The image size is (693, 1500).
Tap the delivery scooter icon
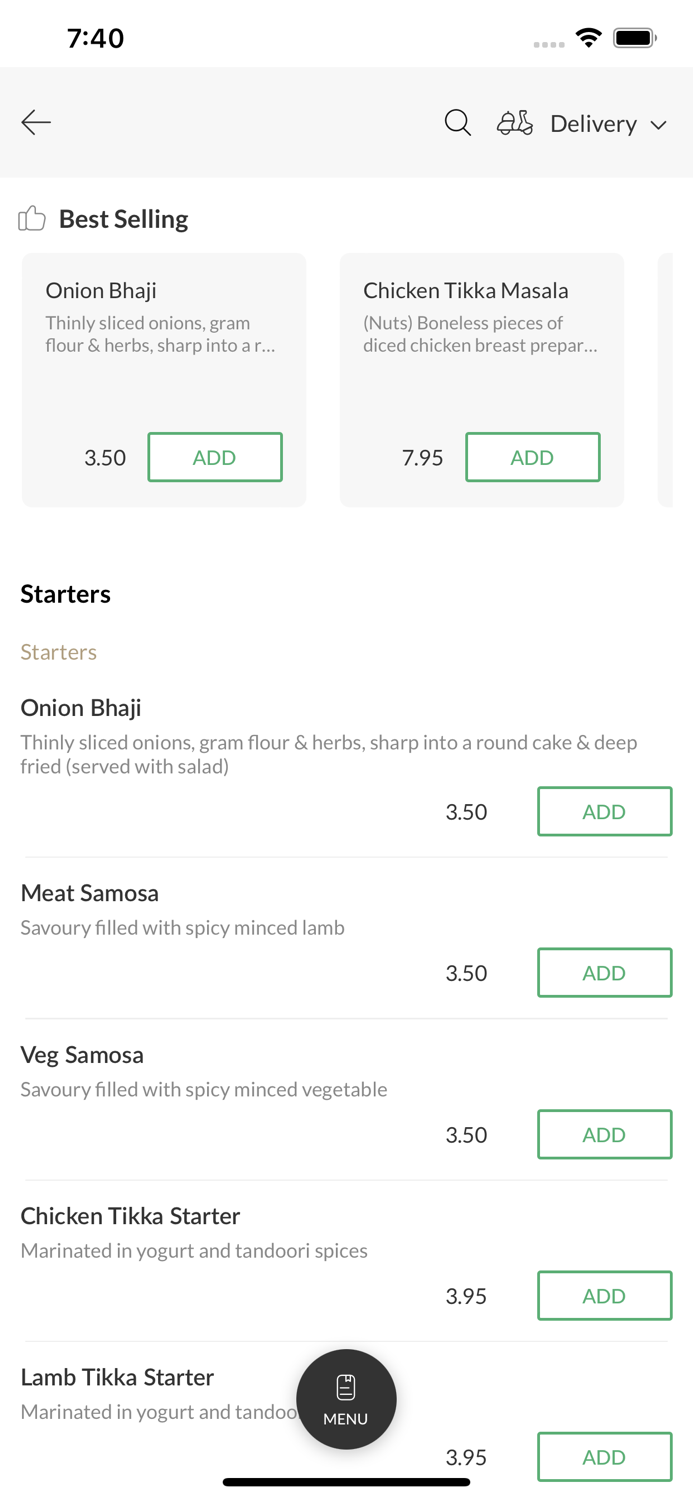(x=515, y=123)
